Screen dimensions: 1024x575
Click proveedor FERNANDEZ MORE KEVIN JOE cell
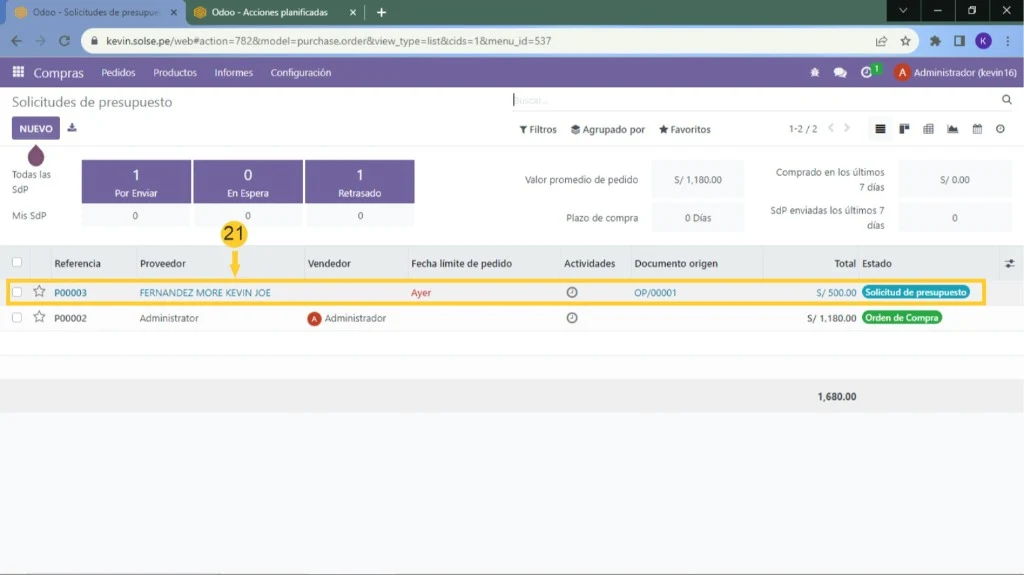coord(205,293)
